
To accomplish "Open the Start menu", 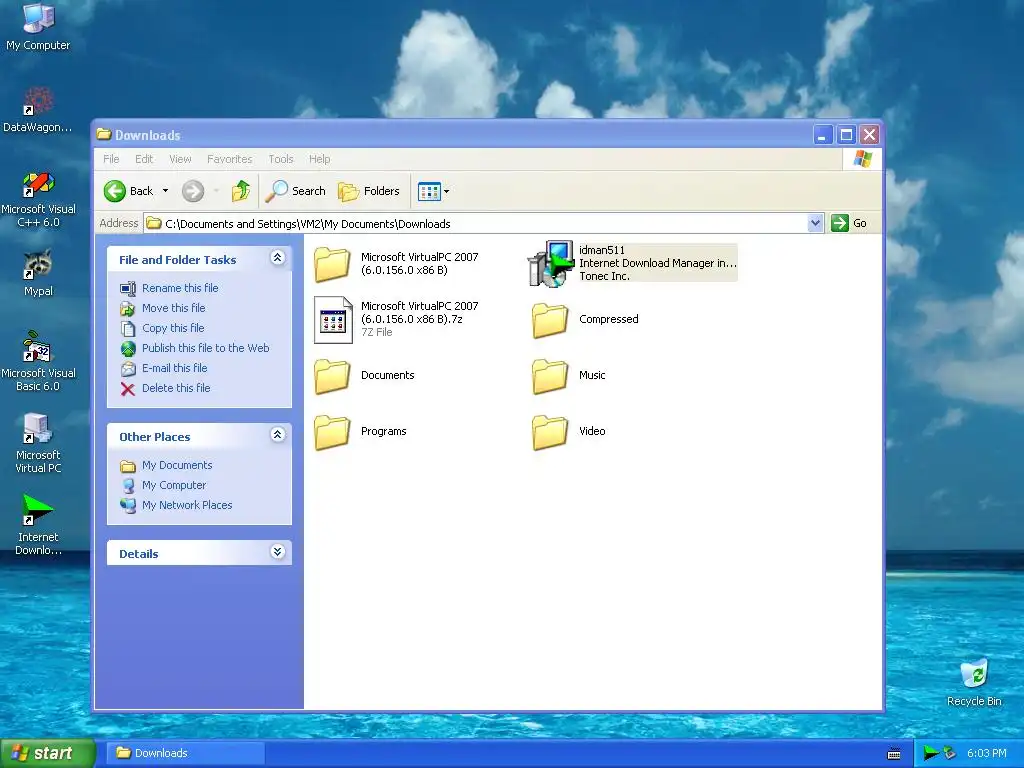I will [x=47, y=754].
